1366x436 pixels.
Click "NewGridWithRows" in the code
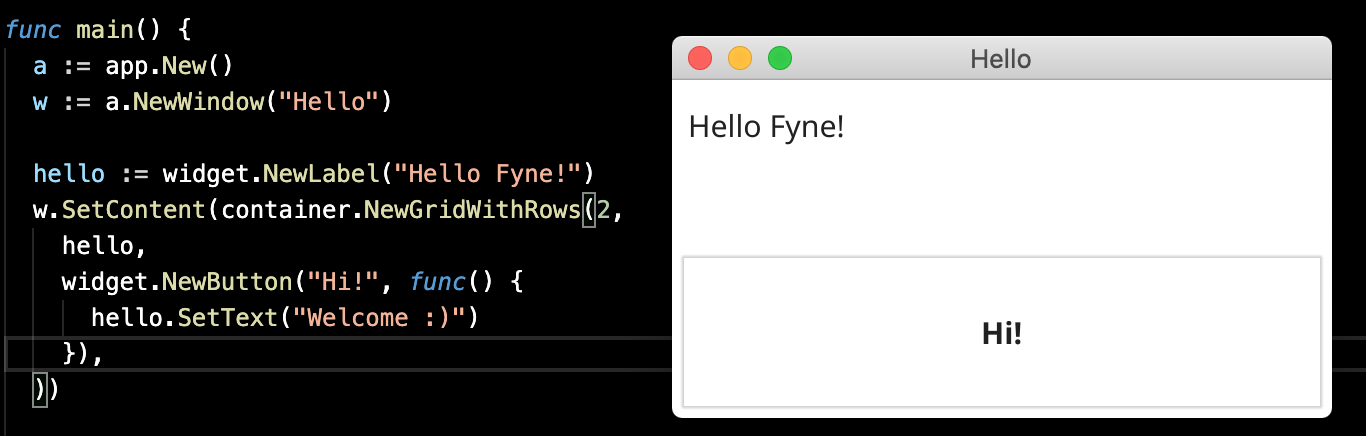(472, 210)
